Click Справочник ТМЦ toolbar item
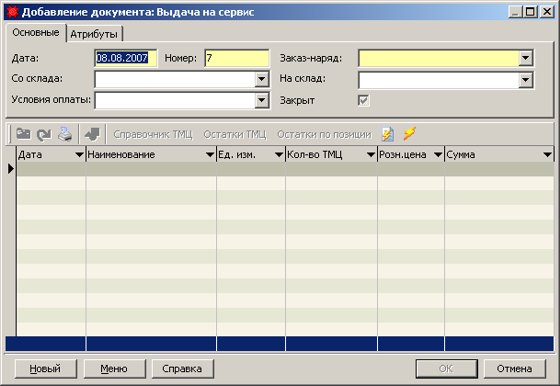560x386 pixels. click(152, 134)
